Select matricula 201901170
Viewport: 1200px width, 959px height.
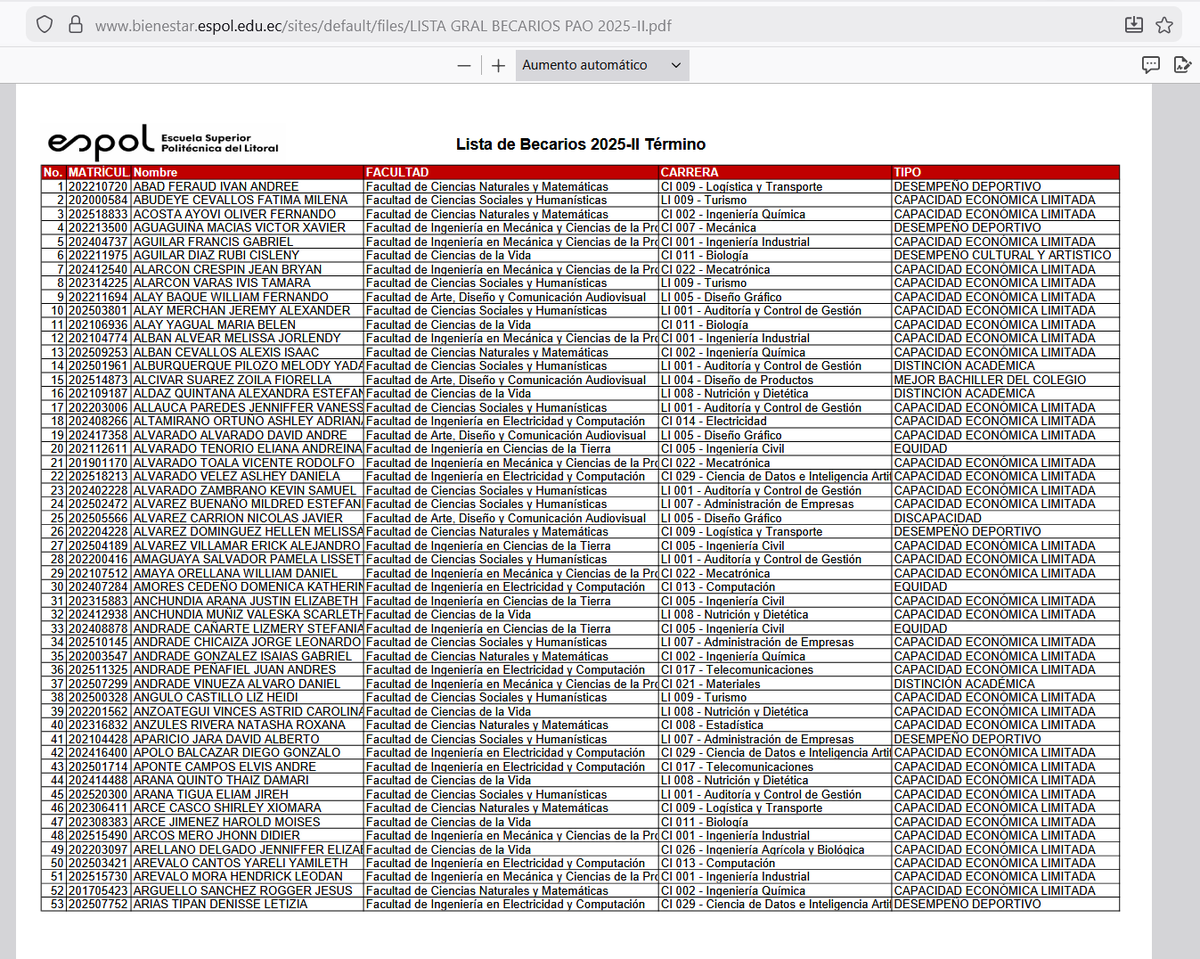point(98,463)
